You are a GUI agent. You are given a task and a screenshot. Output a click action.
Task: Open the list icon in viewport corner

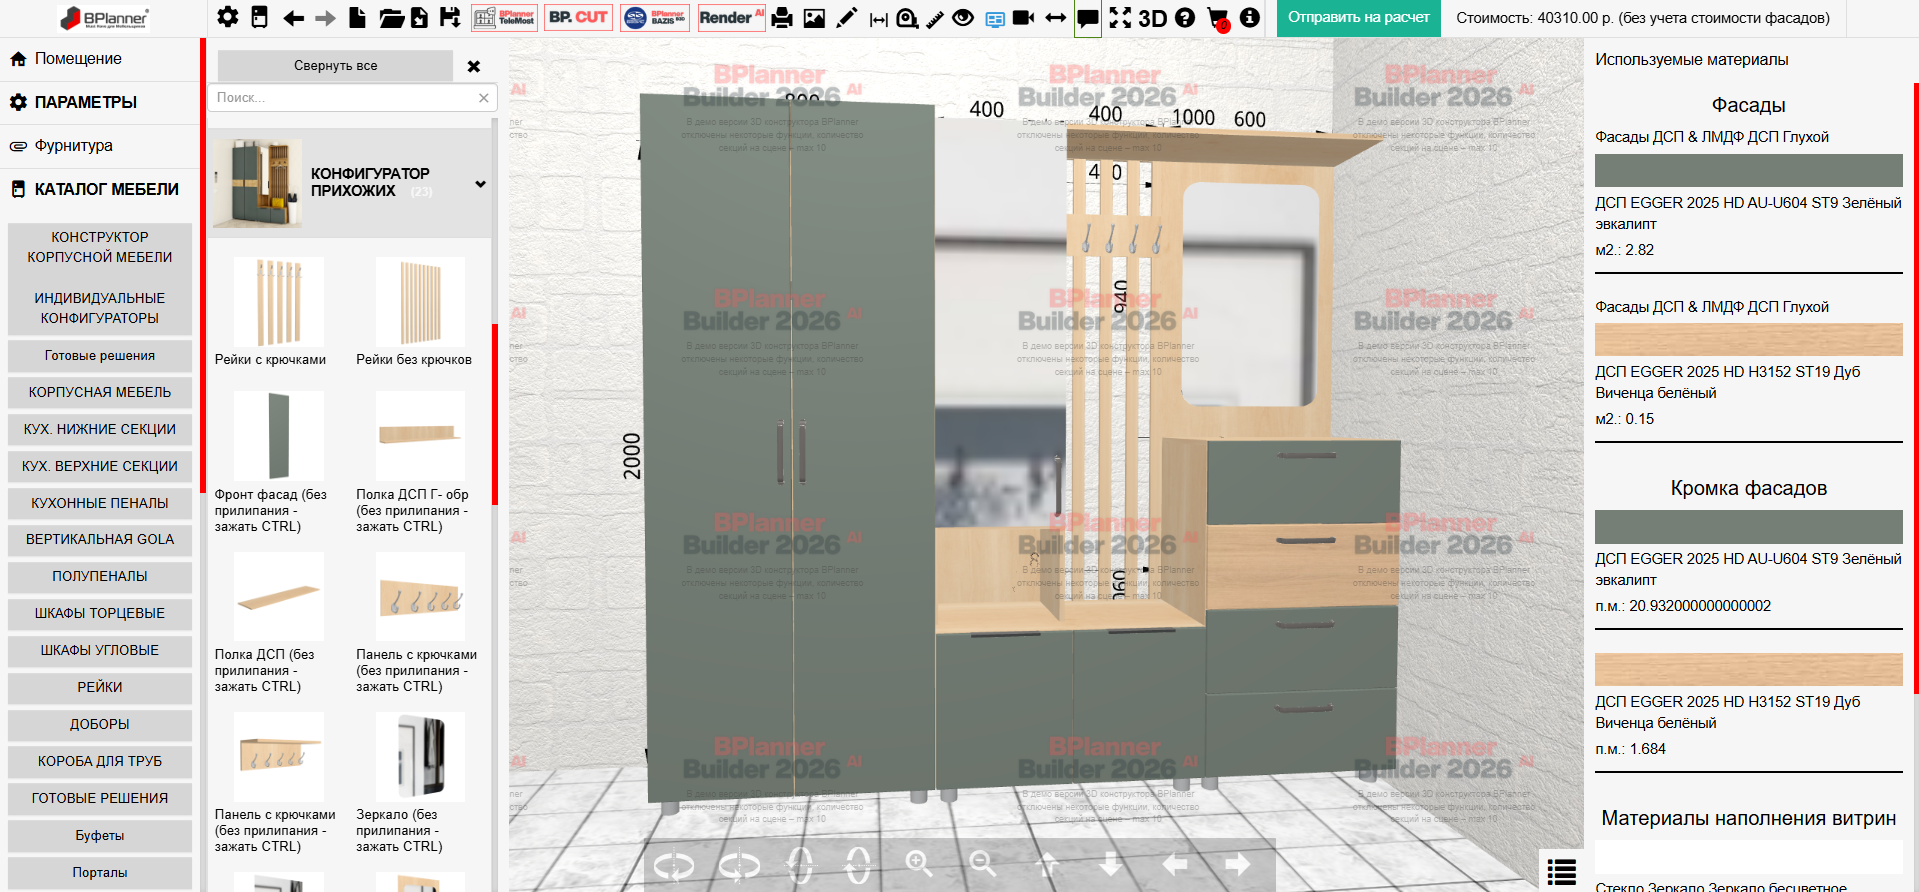(1561, 872)
